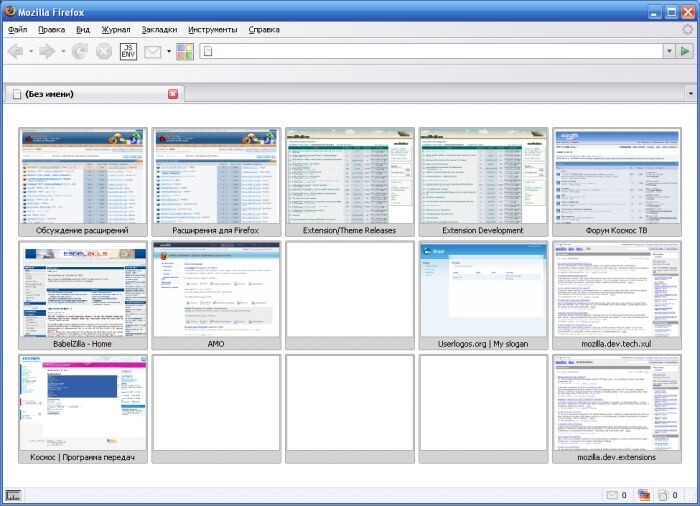Click the BabelZilla - Home caption label

(82, 344)
